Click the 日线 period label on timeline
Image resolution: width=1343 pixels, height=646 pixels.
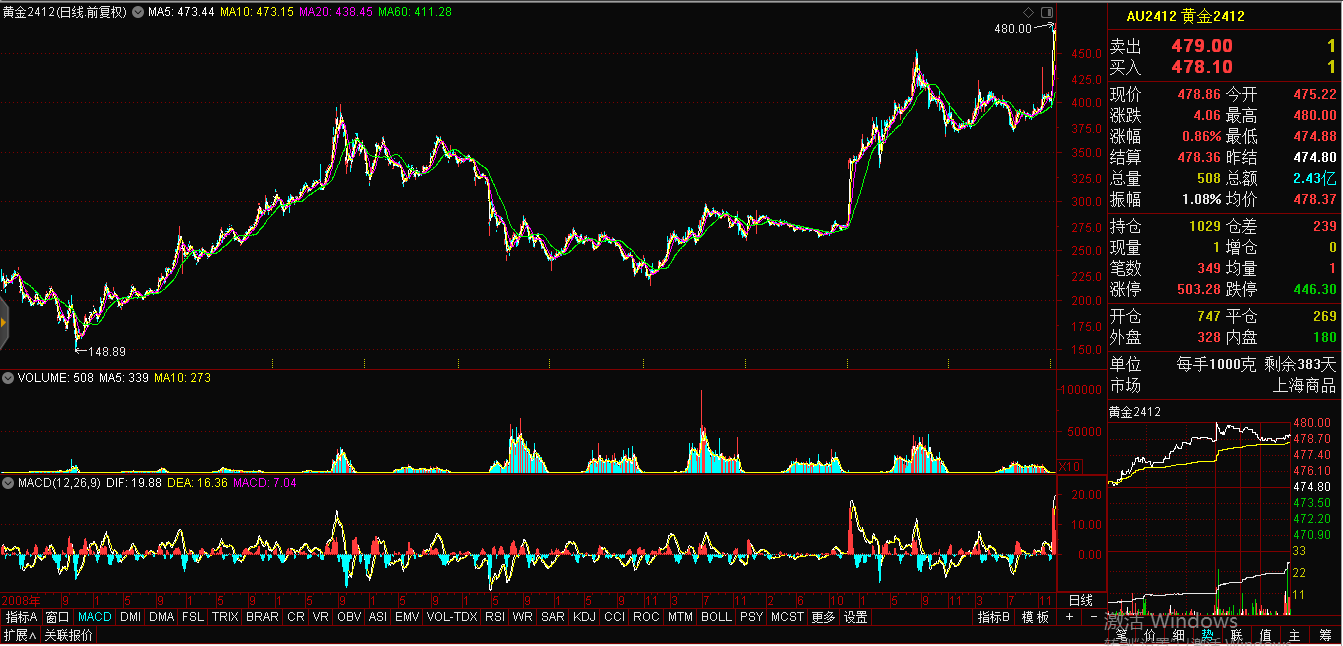pos(1081,600)
